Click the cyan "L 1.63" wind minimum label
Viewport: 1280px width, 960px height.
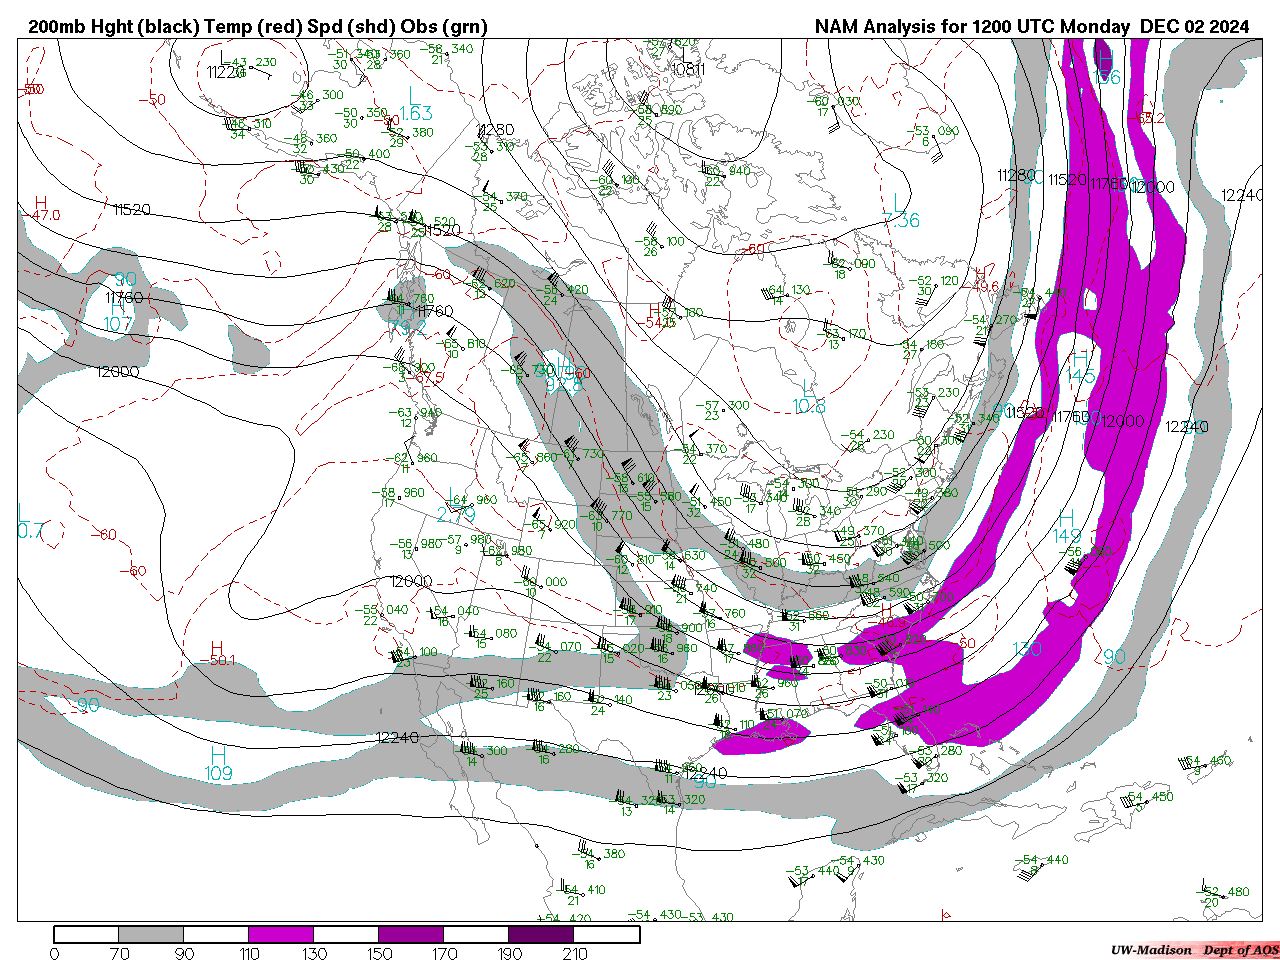(415, 104)
